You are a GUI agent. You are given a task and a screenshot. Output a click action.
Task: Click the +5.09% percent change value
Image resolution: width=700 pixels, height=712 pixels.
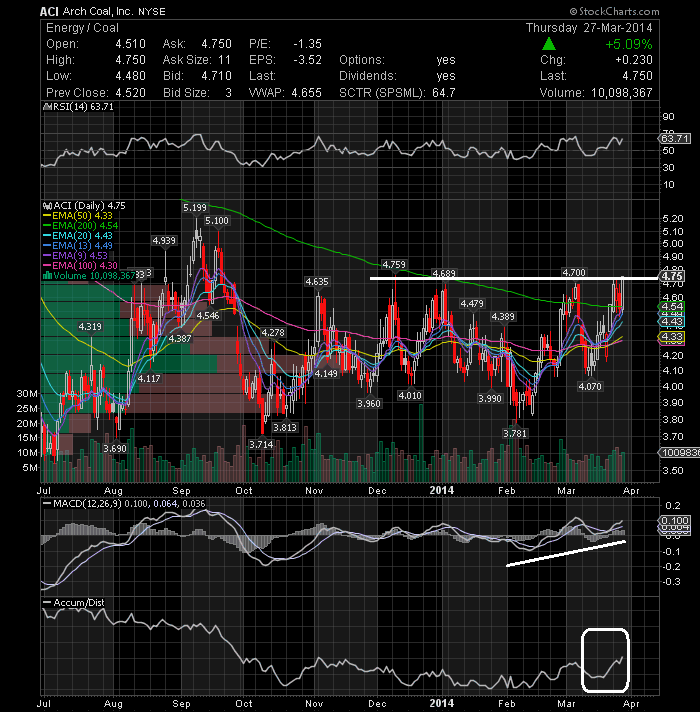click(x=629, y=44)
